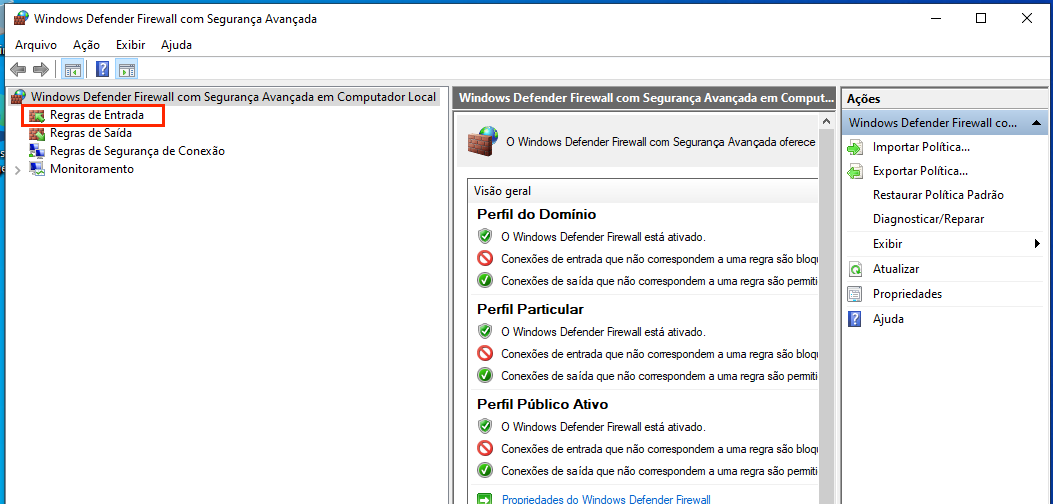Viewport: 1053px width, 504px height.
Task: Open the Exibir submenu arrow in Ações
Action: tap(1038, 244)
